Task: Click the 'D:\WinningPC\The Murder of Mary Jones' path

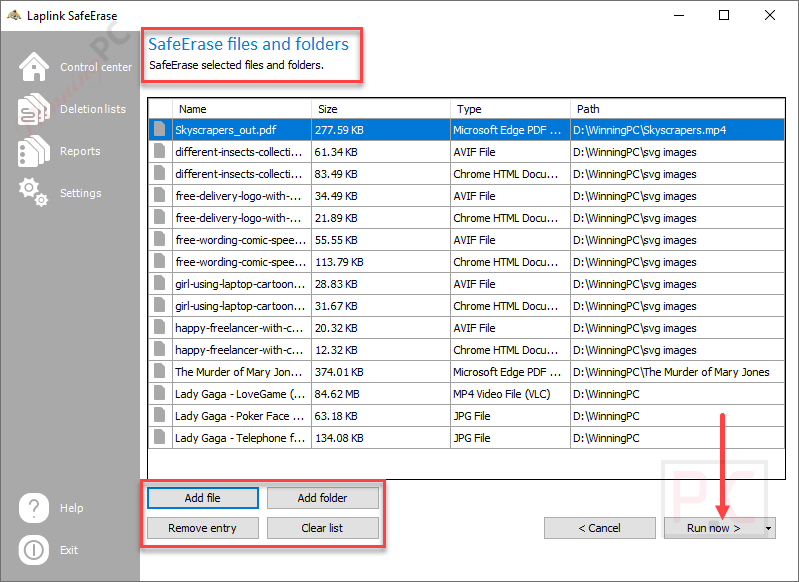Action: tap(671, 372)
